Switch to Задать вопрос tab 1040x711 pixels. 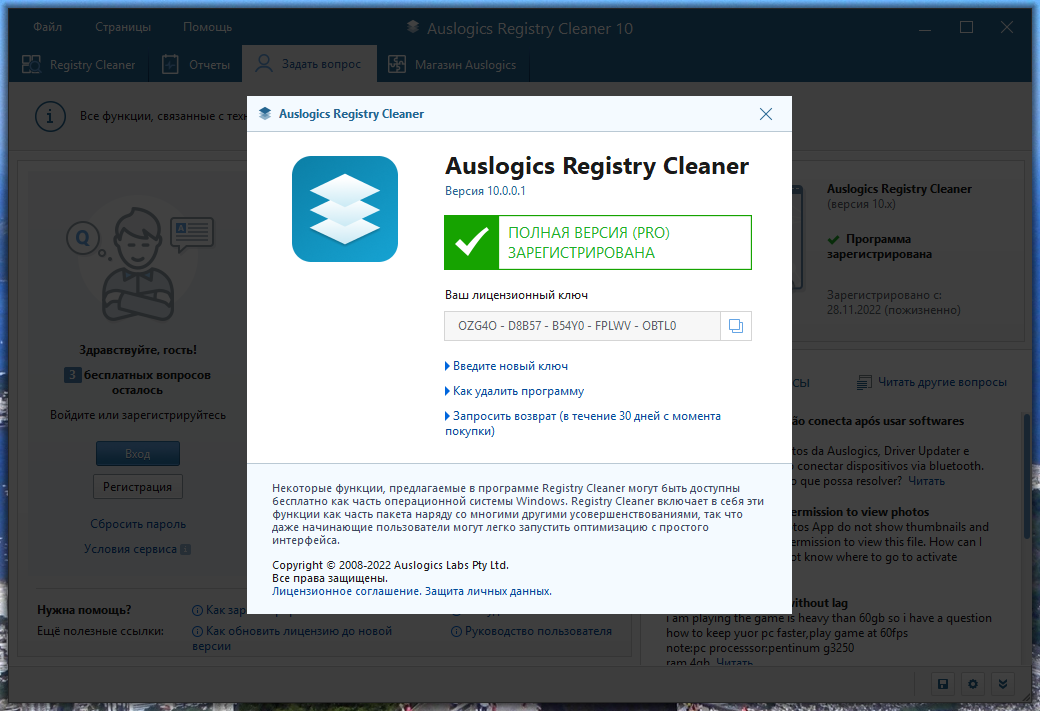(x=309, y=64)
